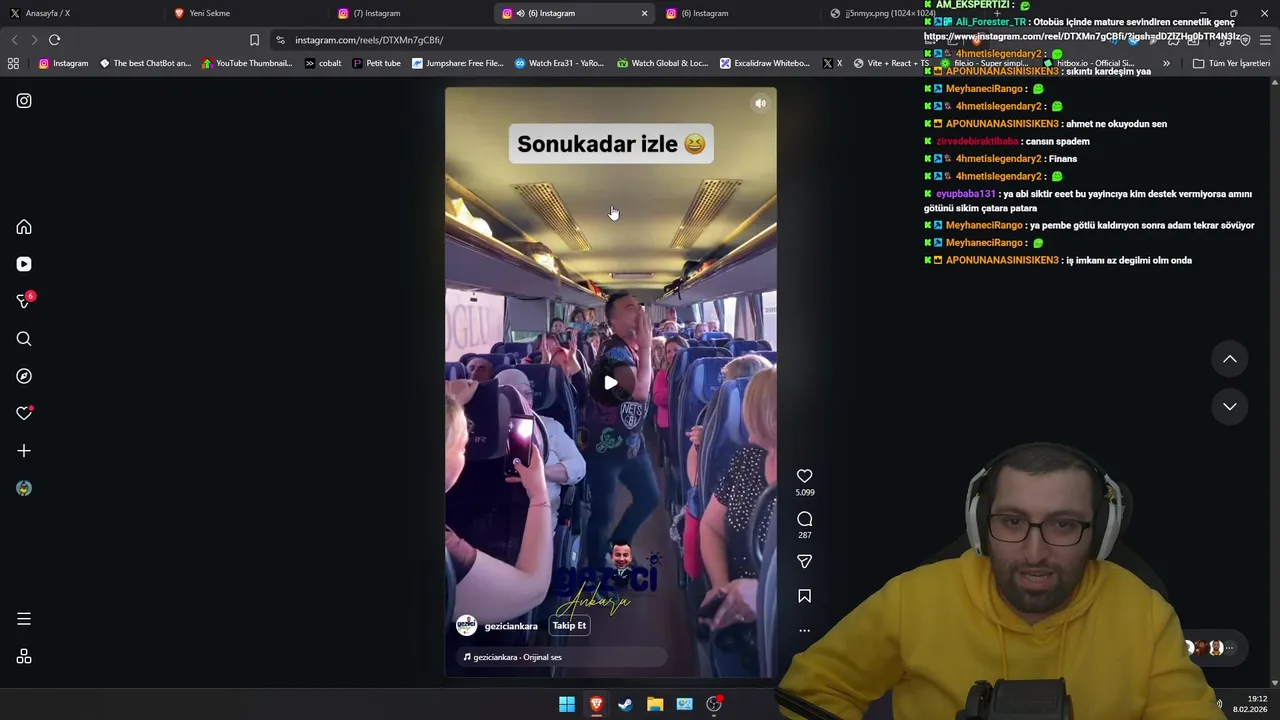This screenshot has width=1280, height=720.
Task: Click the Takip Et follow button
Action: 569,626
